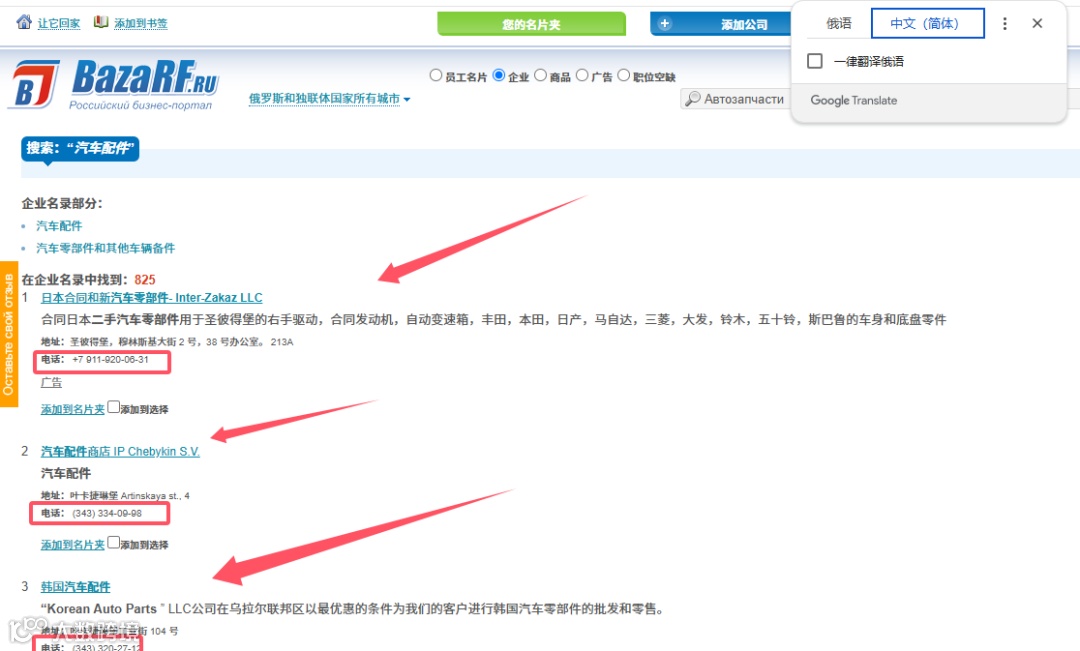
Task: Click 添加到名片夹 for IP Chebykin S.V.
Action: [x=72, y=545]
